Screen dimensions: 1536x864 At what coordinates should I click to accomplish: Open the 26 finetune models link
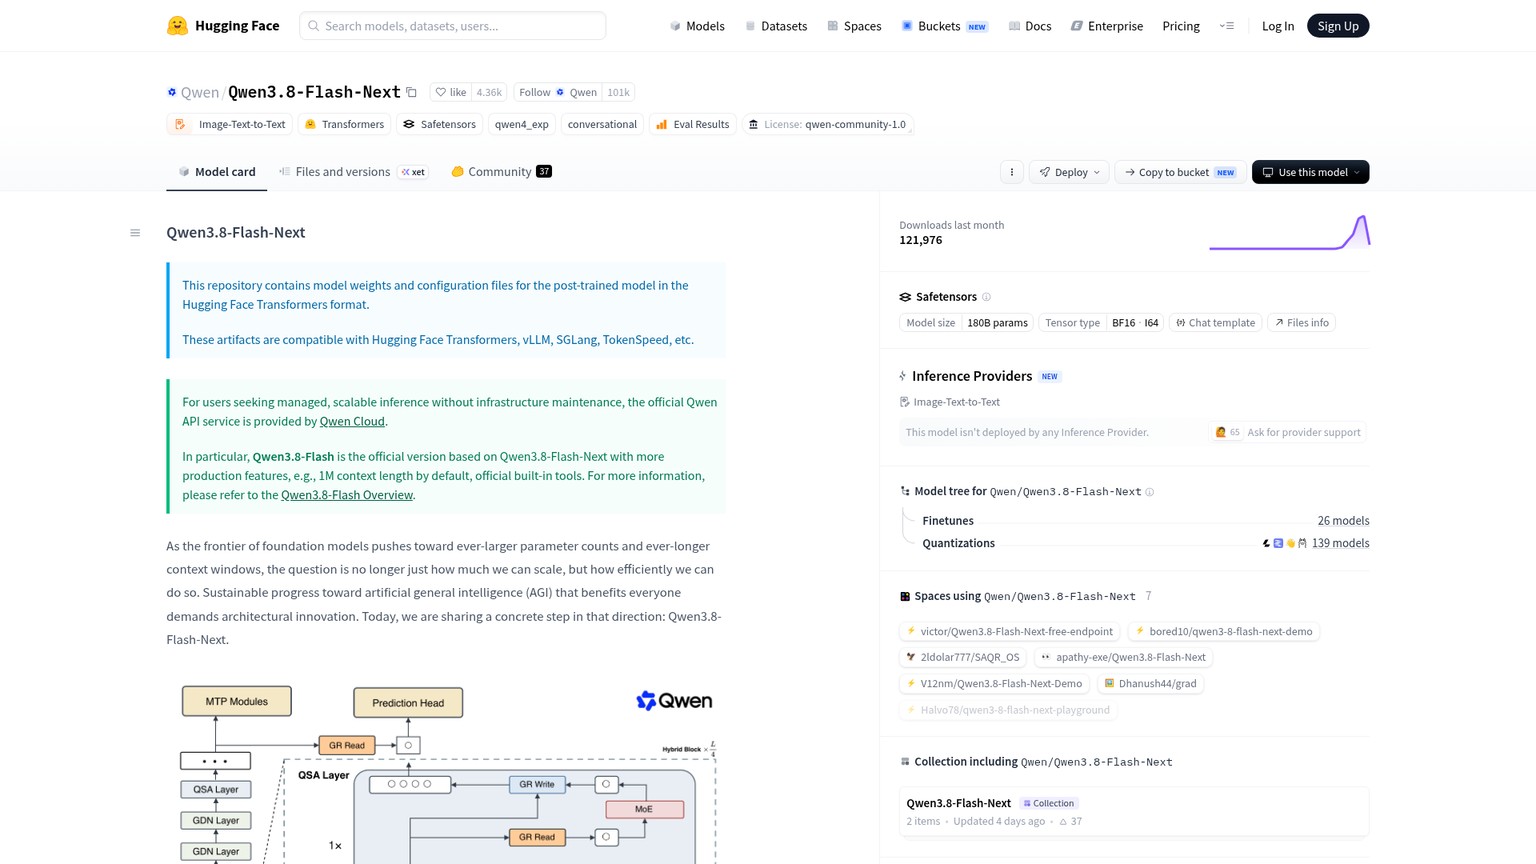point(1343,521)
